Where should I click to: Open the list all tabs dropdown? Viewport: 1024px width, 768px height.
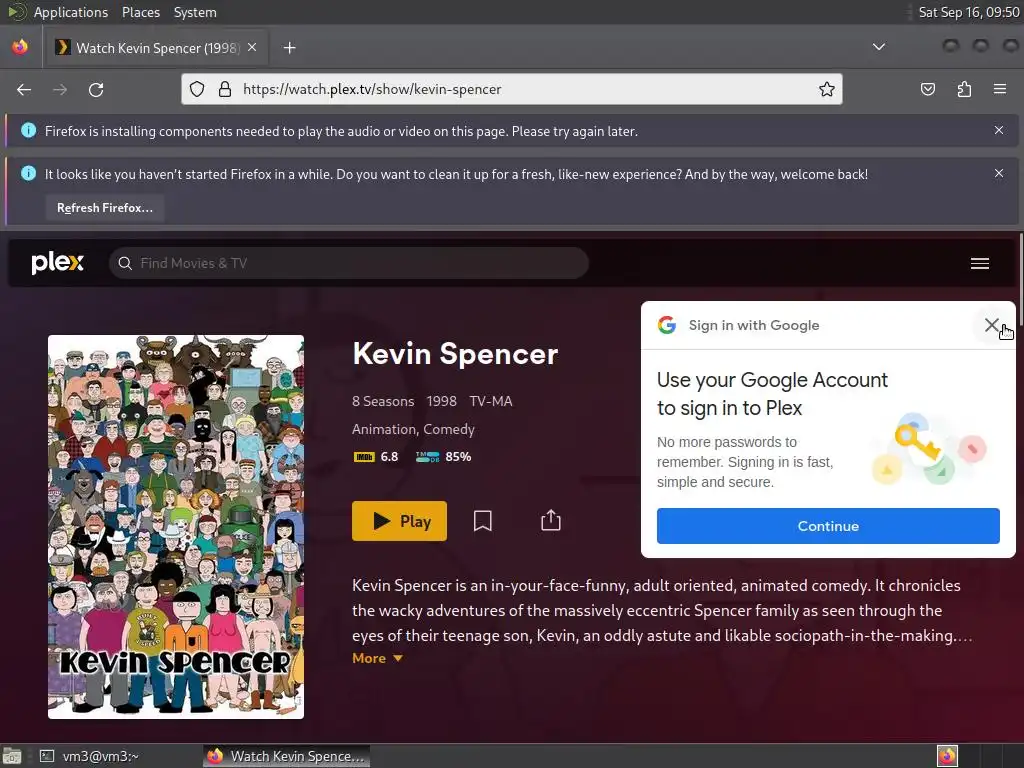879,47
